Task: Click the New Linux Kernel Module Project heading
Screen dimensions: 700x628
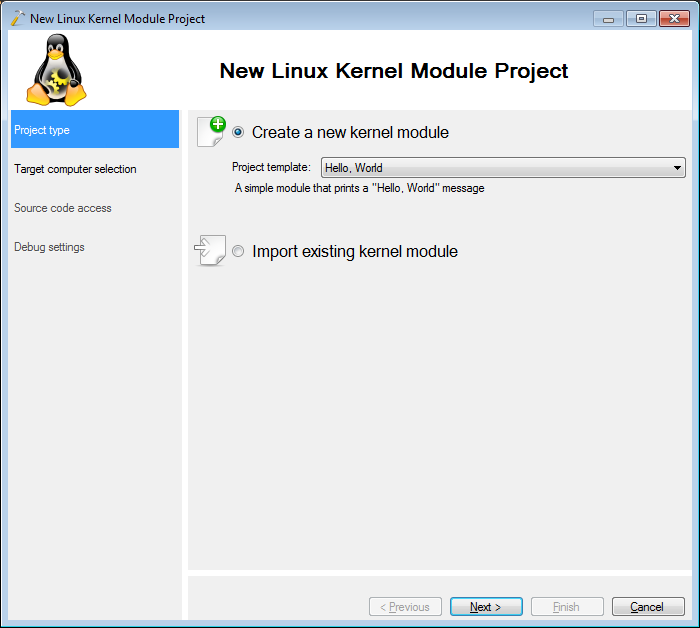Action: click(x=394, y=71)
